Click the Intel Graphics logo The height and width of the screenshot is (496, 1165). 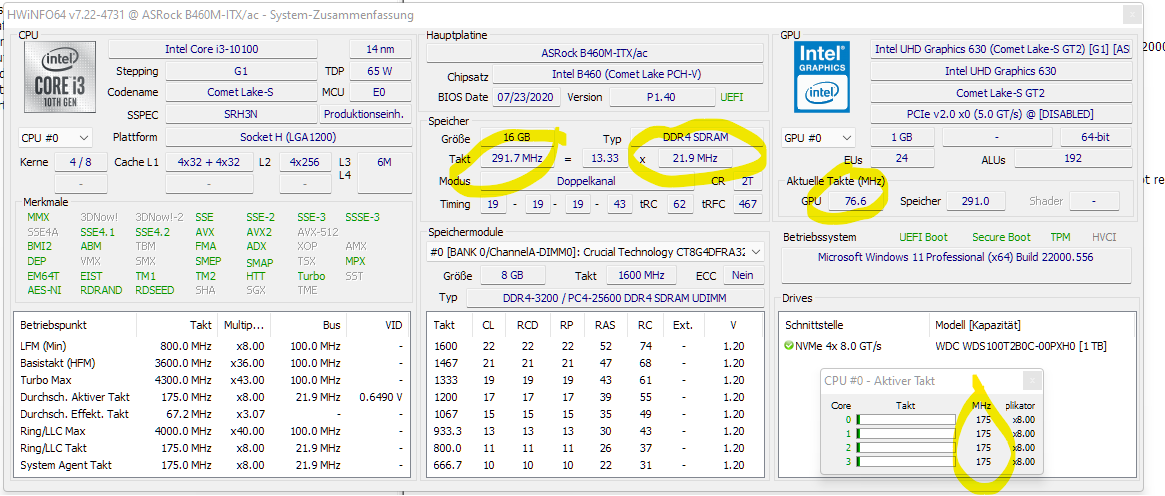tap(822, 76)
